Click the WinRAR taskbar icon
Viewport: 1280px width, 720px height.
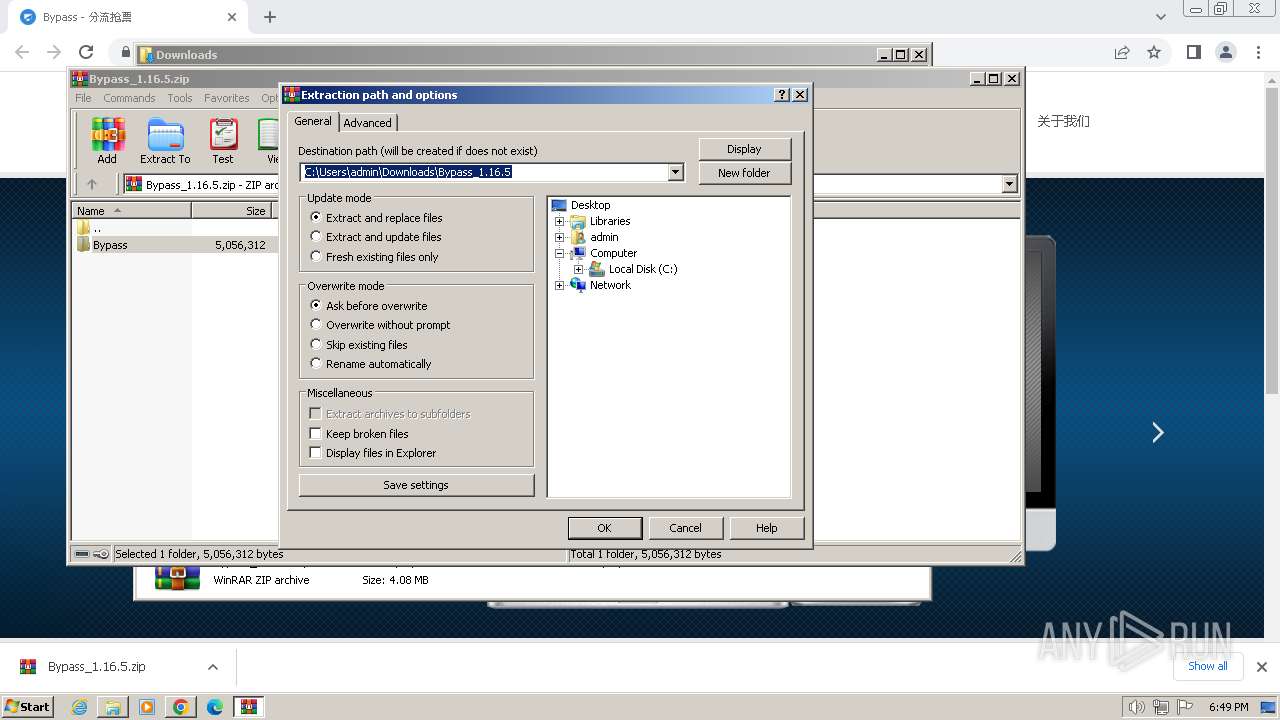(x=249, y=707)
